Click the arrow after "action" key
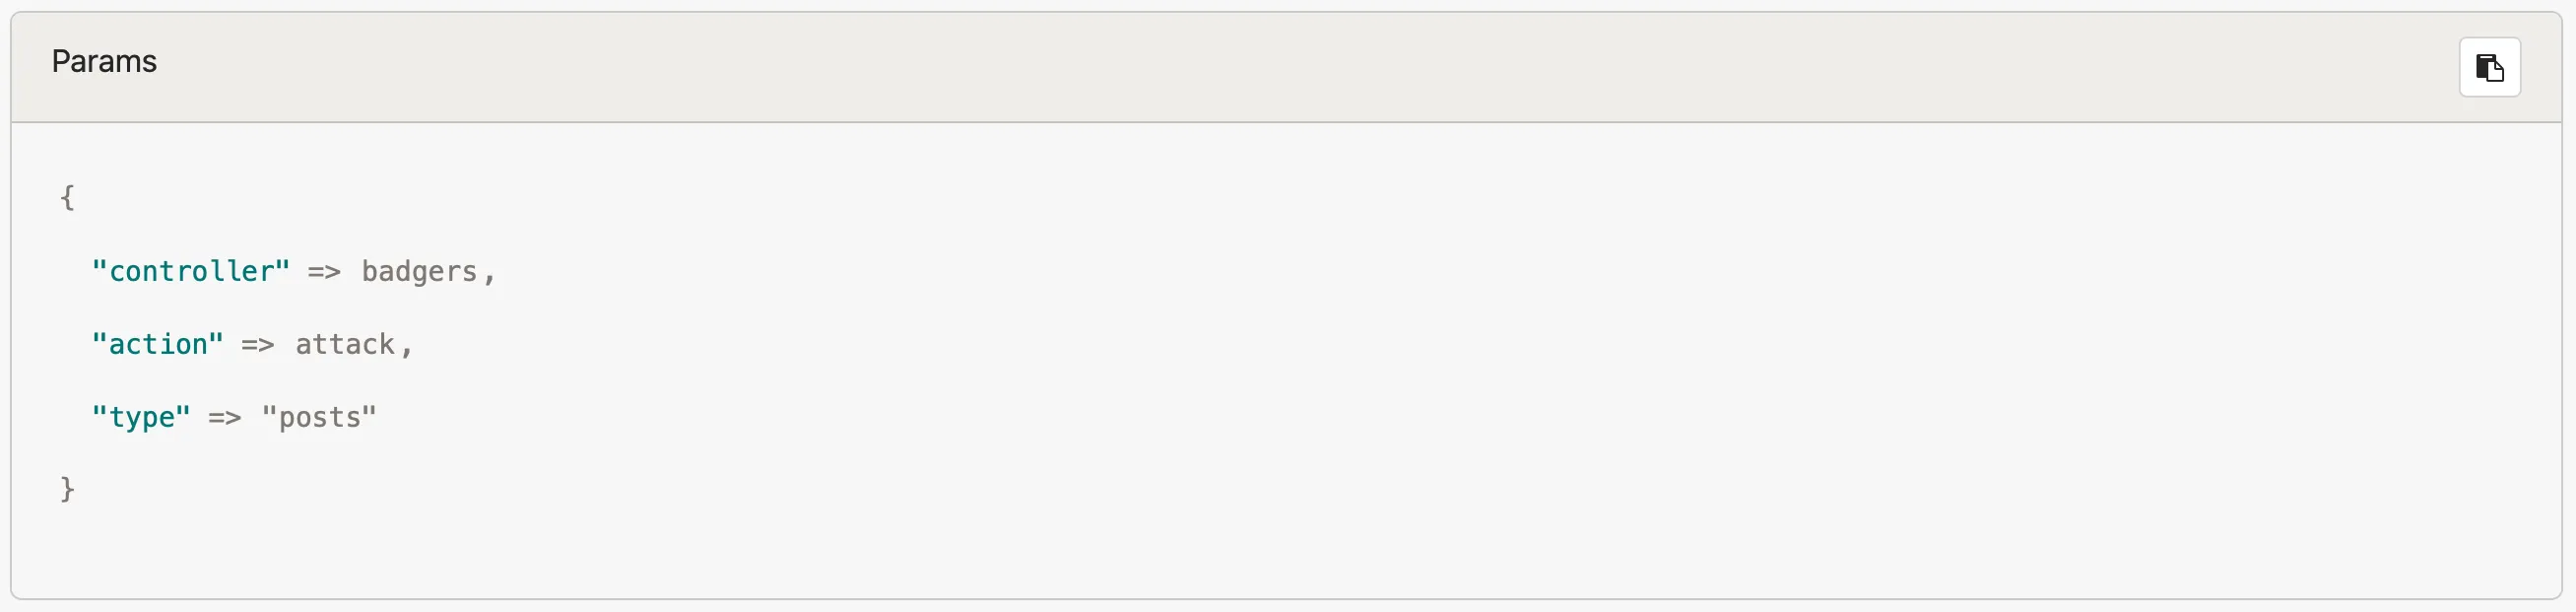This screenshot has width=2576, height=612. tap(257, 344)
